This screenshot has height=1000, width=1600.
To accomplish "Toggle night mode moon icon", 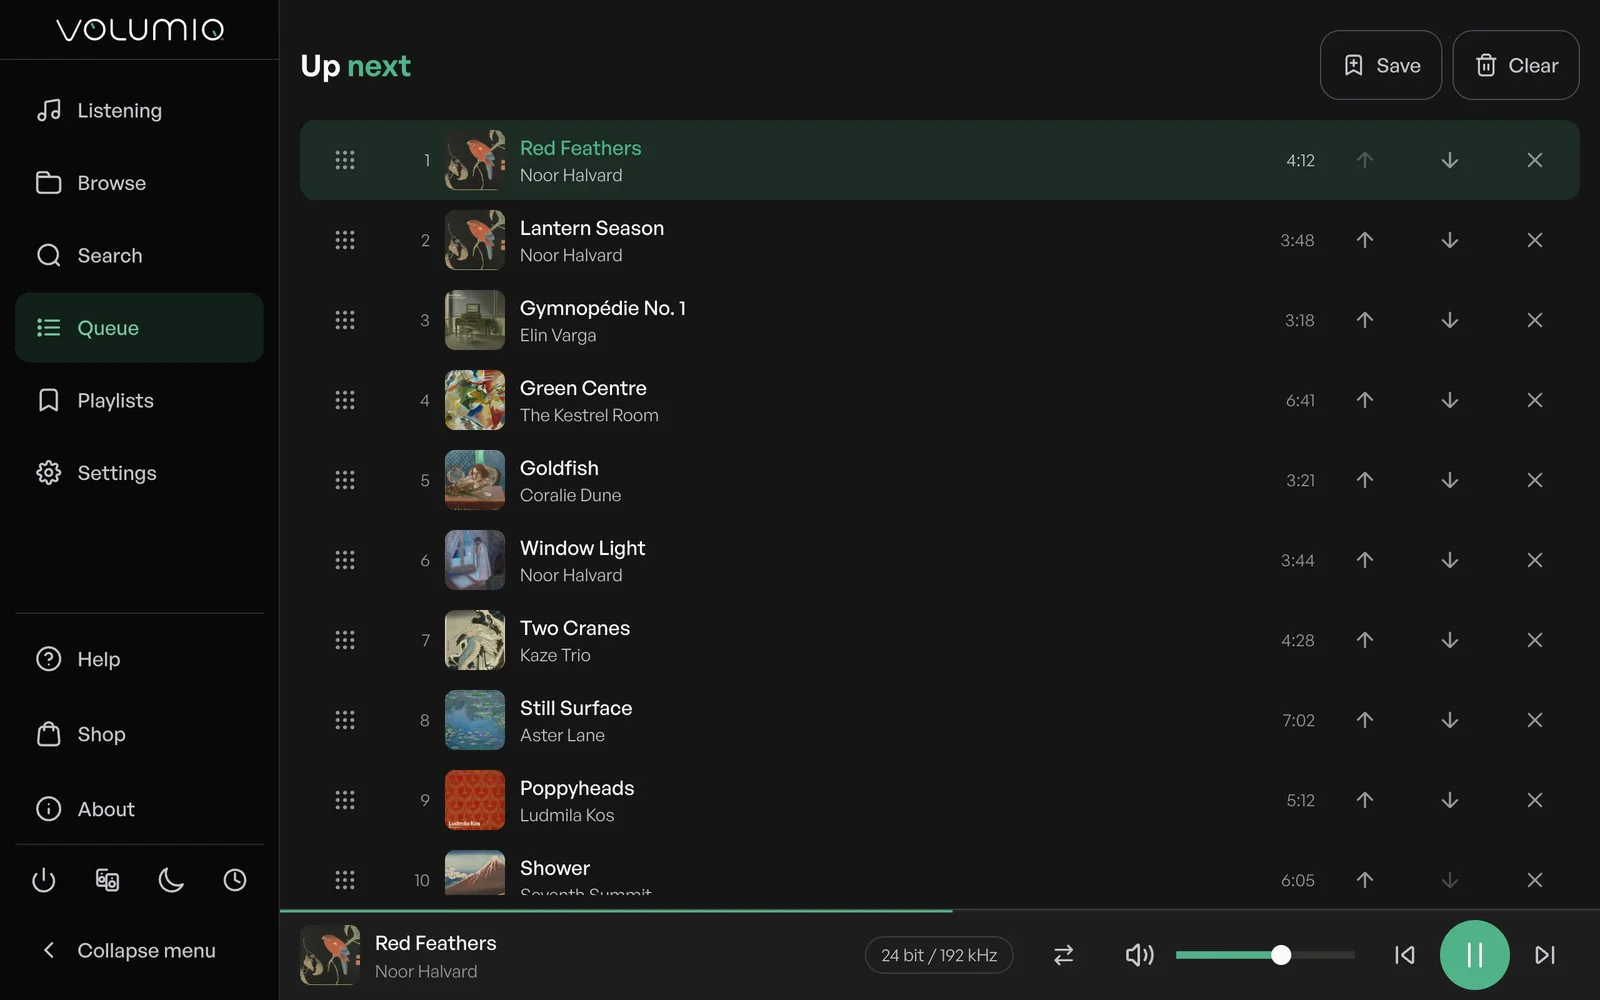I will click(171, 880).
